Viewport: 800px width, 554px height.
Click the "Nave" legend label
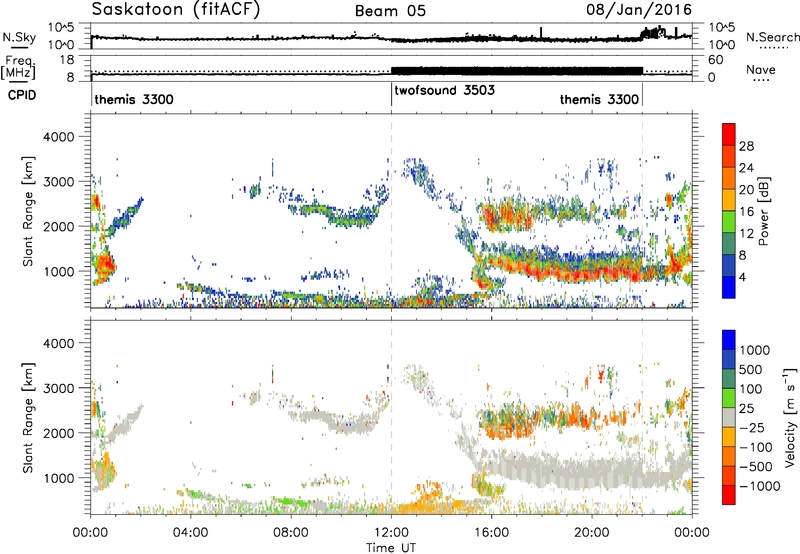pos(761,70)
